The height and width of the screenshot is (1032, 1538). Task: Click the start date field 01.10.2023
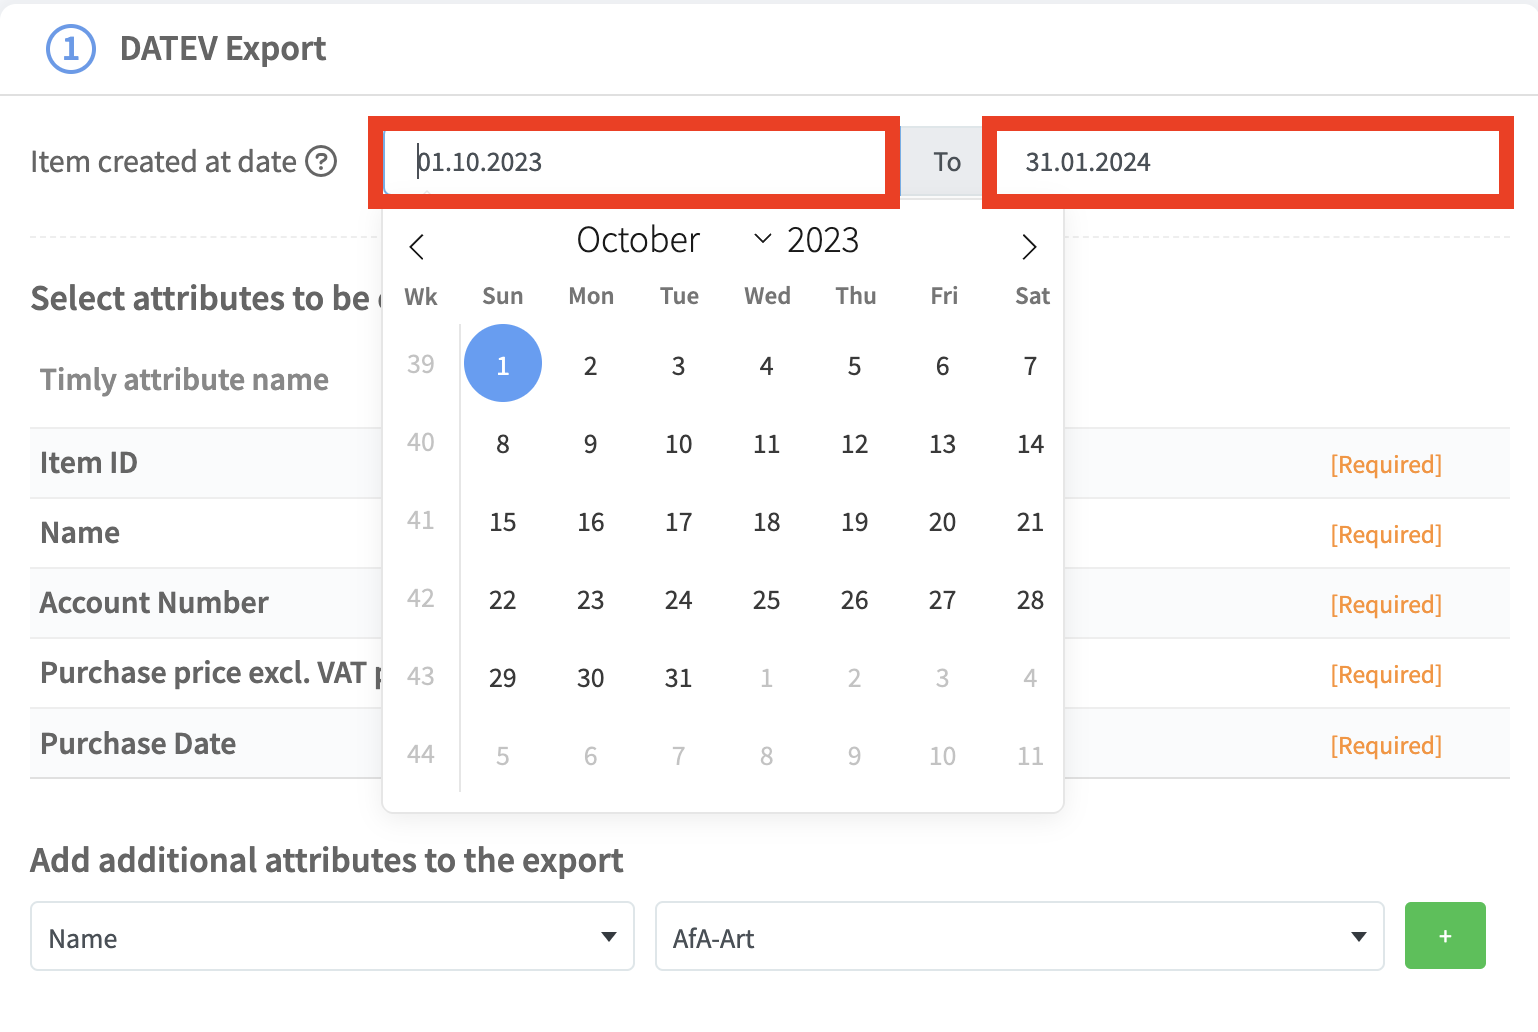pyautogui.click(x=634, y=162)
